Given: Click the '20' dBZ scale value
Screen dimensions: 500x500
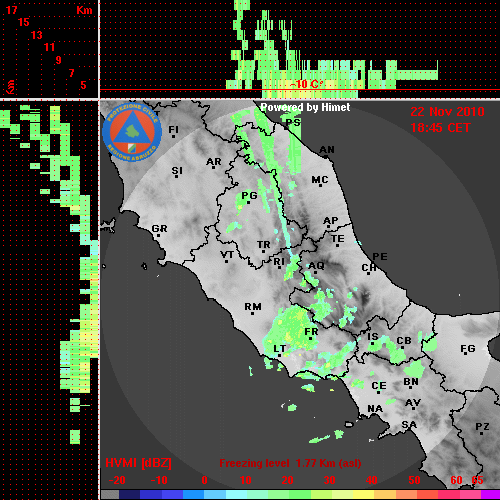Looking at the screenshot, I should click(x=287, y=480).
